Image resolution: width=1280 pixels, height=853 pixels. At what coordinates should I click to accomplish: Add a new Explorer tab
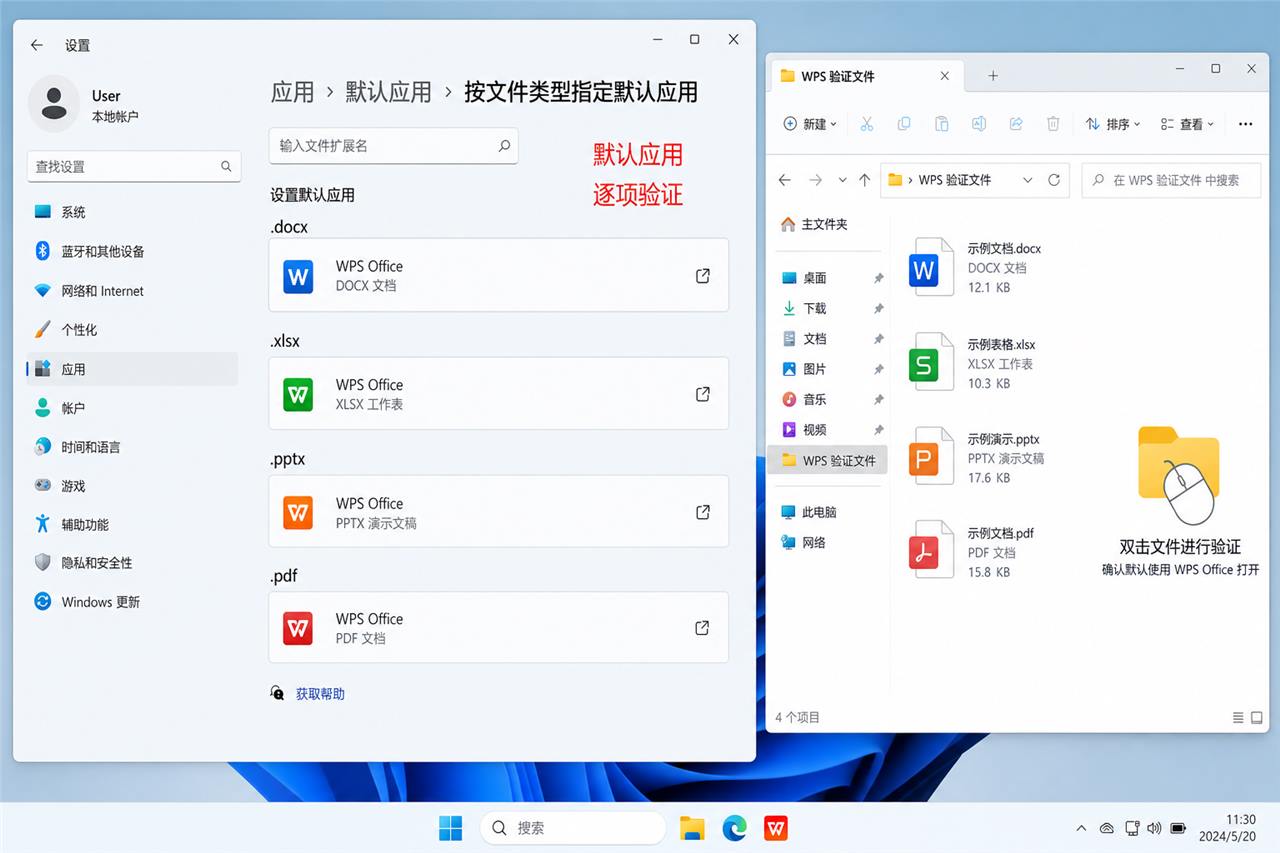(x=993, y=76)
